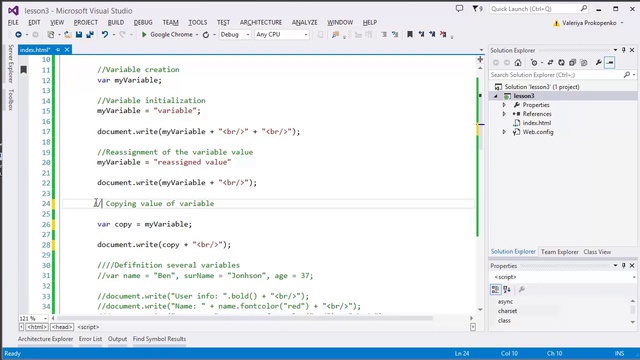Open the Error List tab
Image resolution: width=640 pixels, height=360 pixels.
(x=90, y=339)
